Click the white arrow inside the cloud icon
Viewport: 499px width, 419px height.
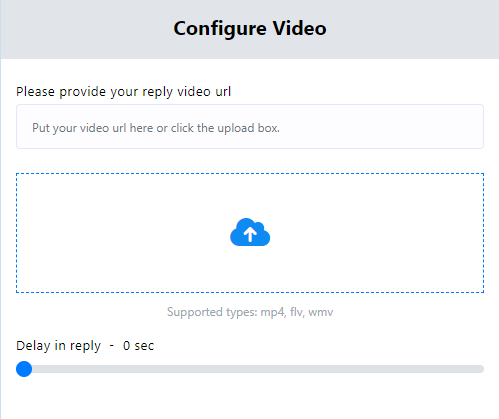coord(250,234)
